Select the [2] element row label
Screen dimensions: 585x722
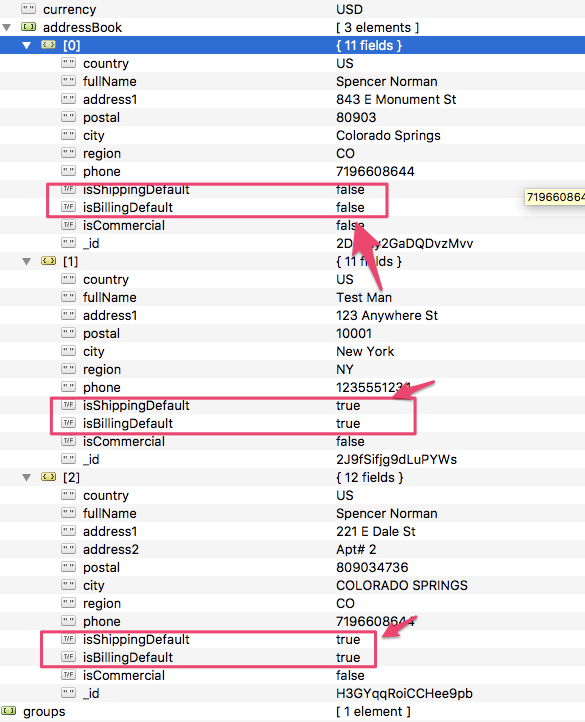71,477
